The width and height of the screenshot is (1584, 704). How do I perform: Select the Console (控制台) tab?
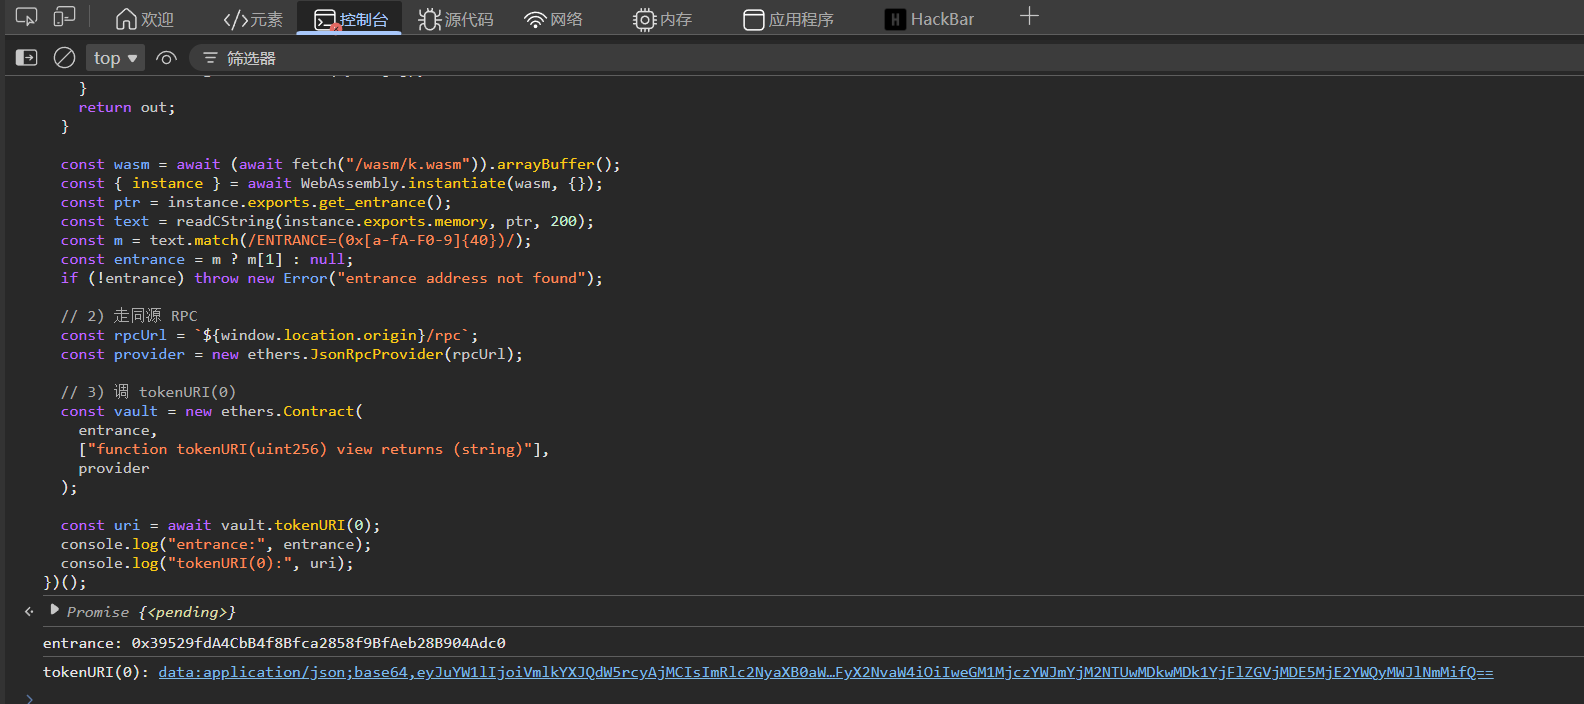tap(351, 19)
